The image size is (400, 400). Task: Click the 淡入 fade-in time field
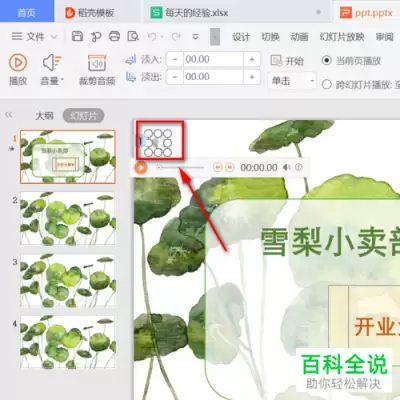[213, 60]
